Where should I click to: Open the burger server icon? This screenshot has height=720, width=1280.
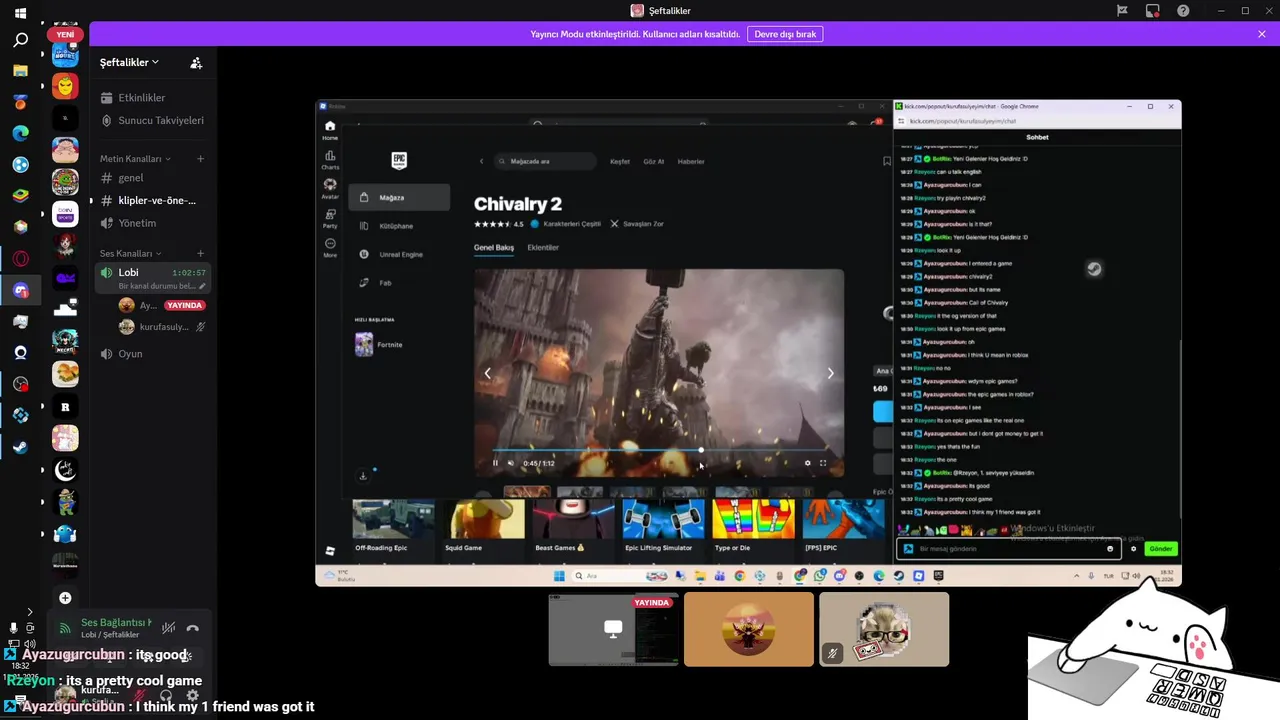(x=65, y=374)
